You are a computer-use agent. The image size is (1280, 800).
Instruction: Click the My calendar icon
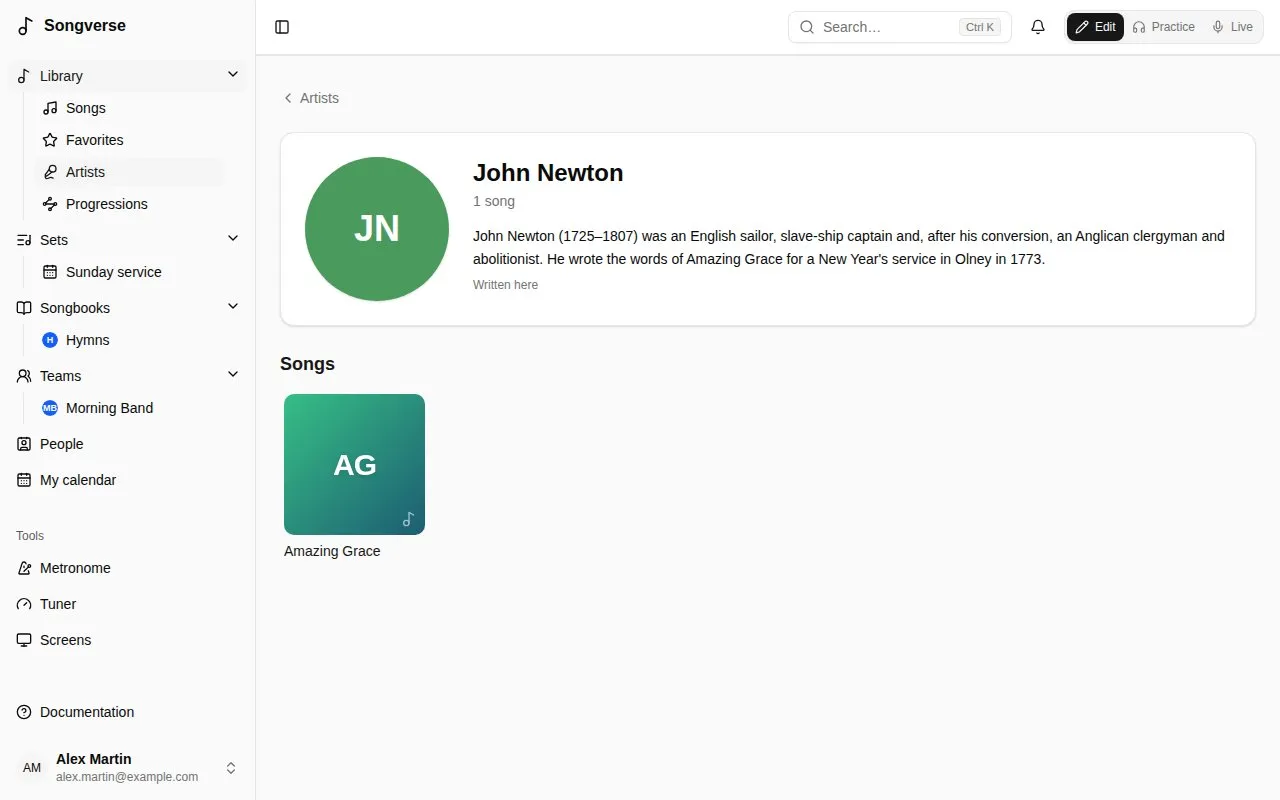(24, 480)
